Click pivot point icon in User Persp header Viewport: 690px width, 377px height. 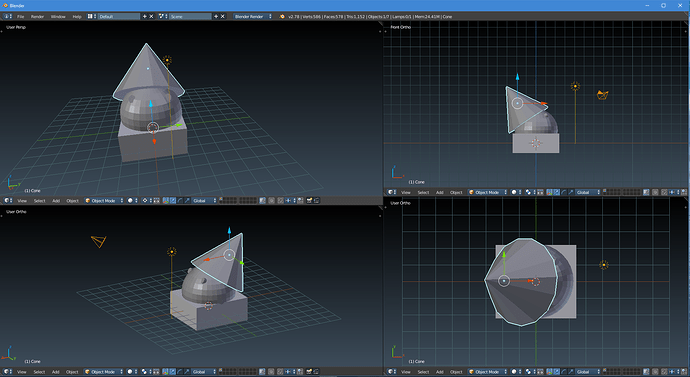pos(144,201)
